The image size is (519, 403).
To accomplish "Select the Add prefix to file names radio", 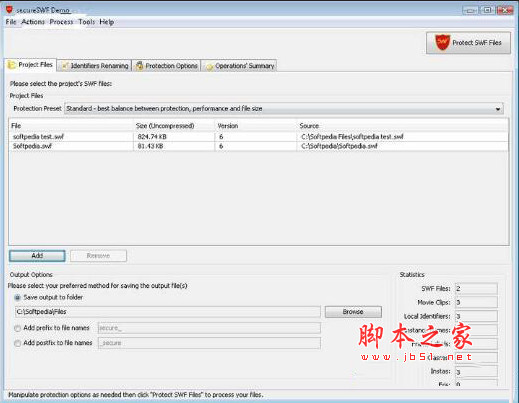I will tap(17, 328).
